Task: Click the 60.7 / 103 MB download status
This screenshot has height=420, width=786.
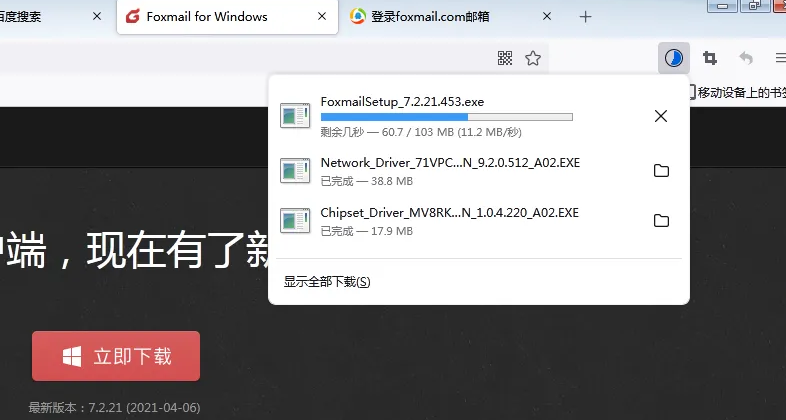Action: (x=421, y=132)
